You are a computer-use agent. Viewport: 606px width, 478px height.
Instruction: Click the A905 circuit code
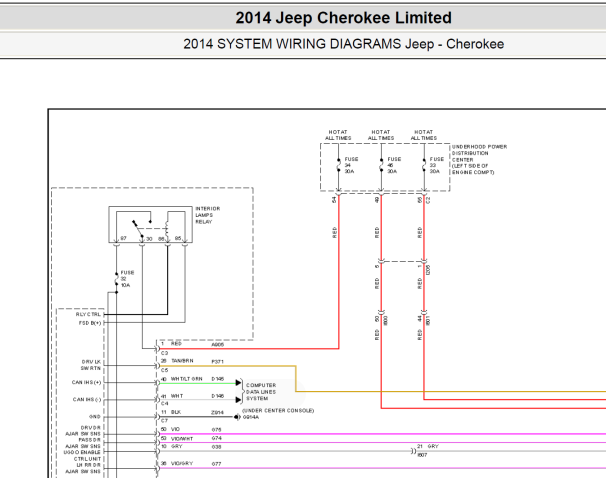click(x=218, y=344)
